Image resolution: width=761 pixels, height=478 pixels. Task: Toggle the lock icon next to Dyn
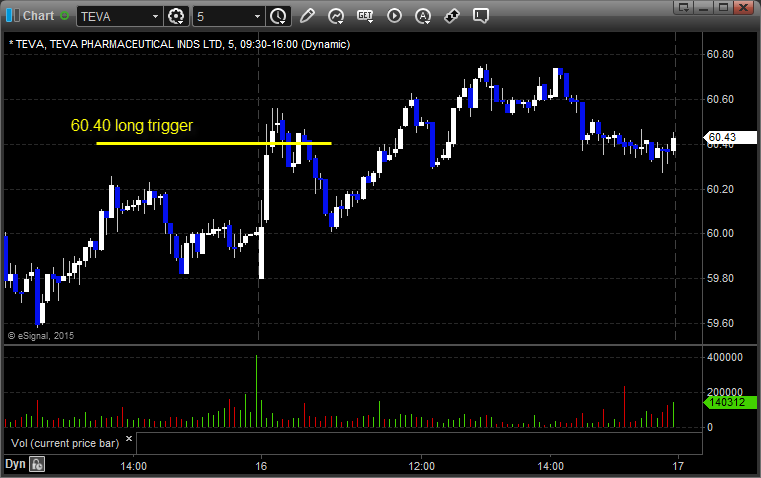click(x=37, y=464)
